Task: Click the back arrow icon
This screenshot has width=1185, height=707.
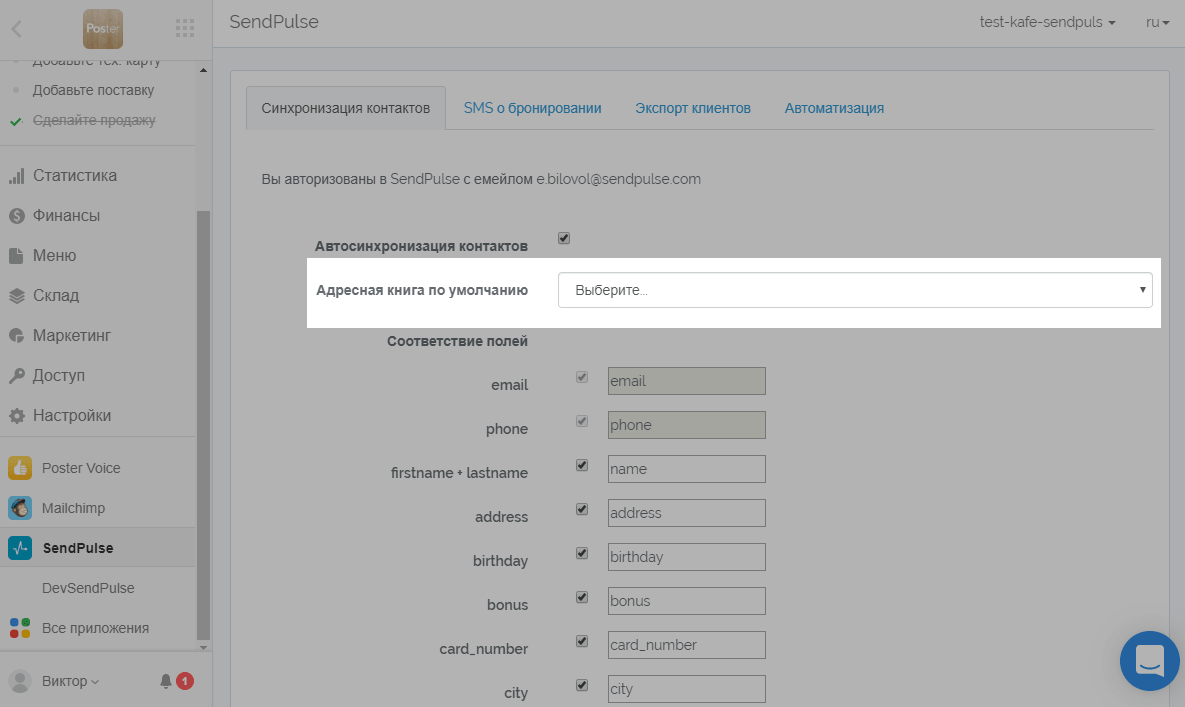Action: click(17, 29)
